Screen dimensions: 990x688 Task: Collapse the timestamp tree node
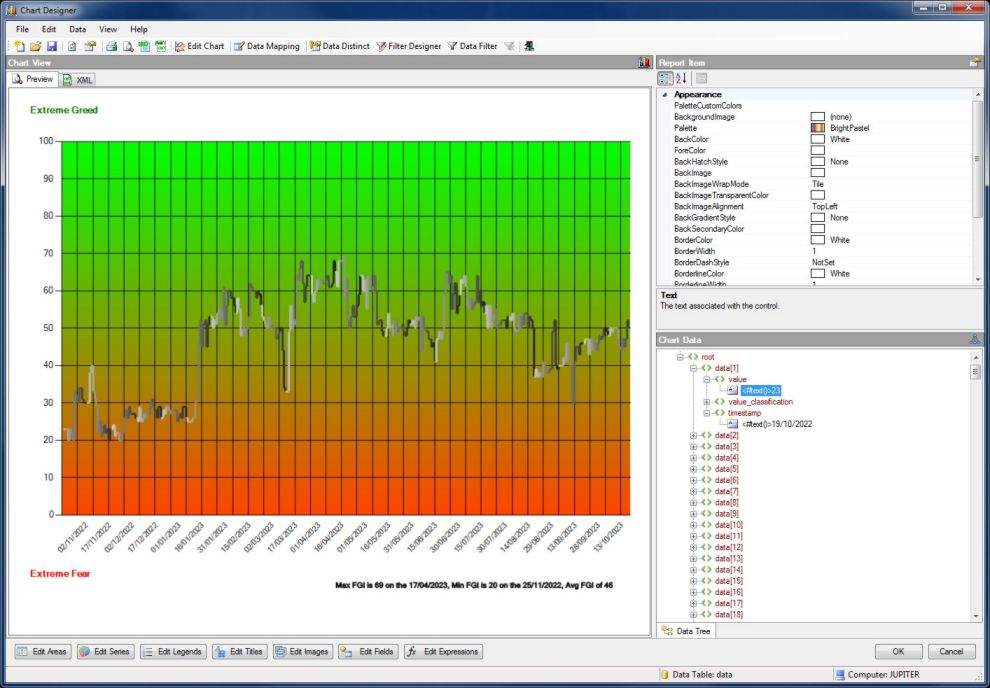[x=706, y=413]
